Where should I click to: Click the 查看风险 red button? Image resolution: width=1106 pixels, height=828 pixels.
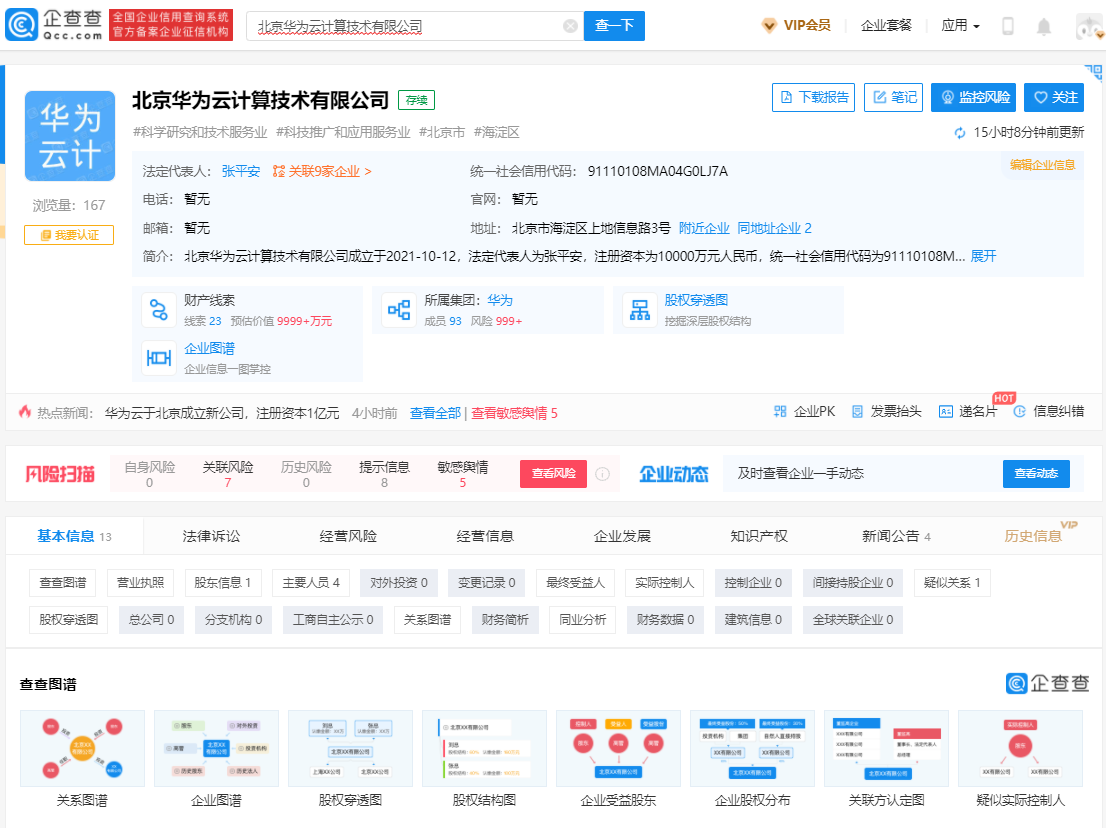click(553, 474)
